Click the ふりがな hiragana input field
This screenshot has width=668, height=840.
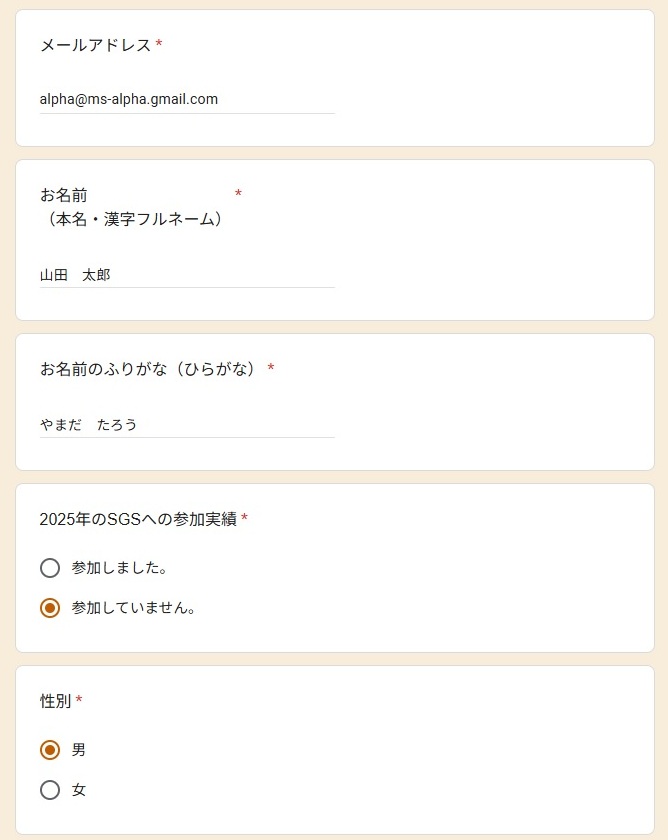[187, 424]
